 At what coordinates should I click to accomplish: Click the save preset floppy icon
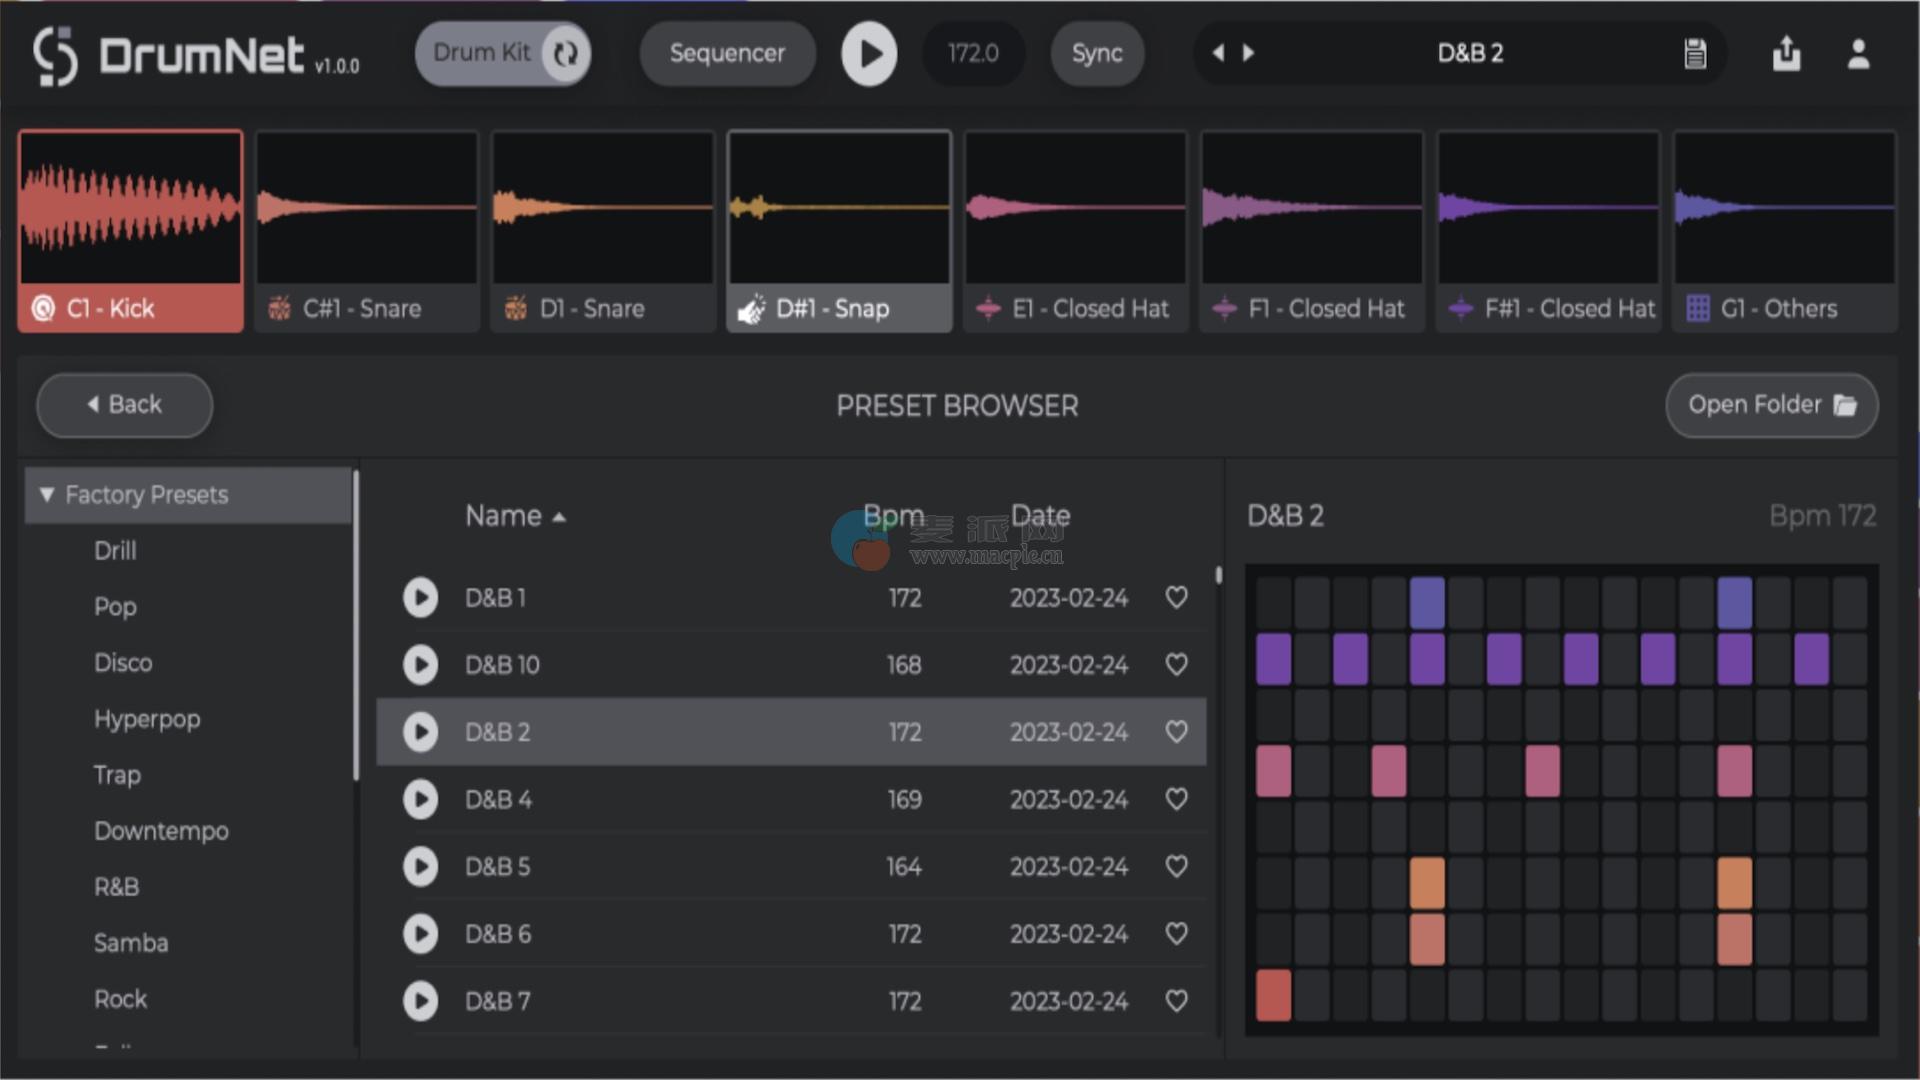1694,54
